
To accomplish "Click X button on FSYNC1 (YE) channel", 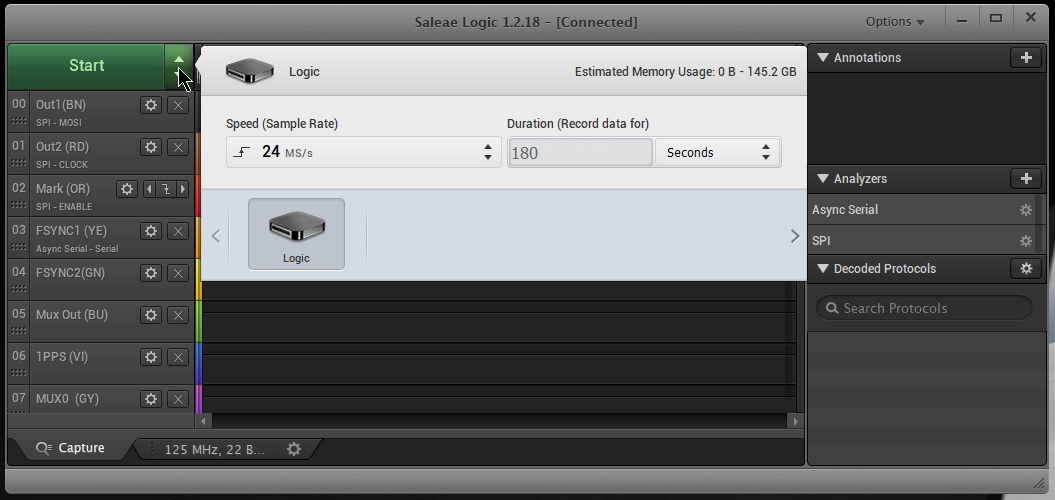I will coord(178,231).
